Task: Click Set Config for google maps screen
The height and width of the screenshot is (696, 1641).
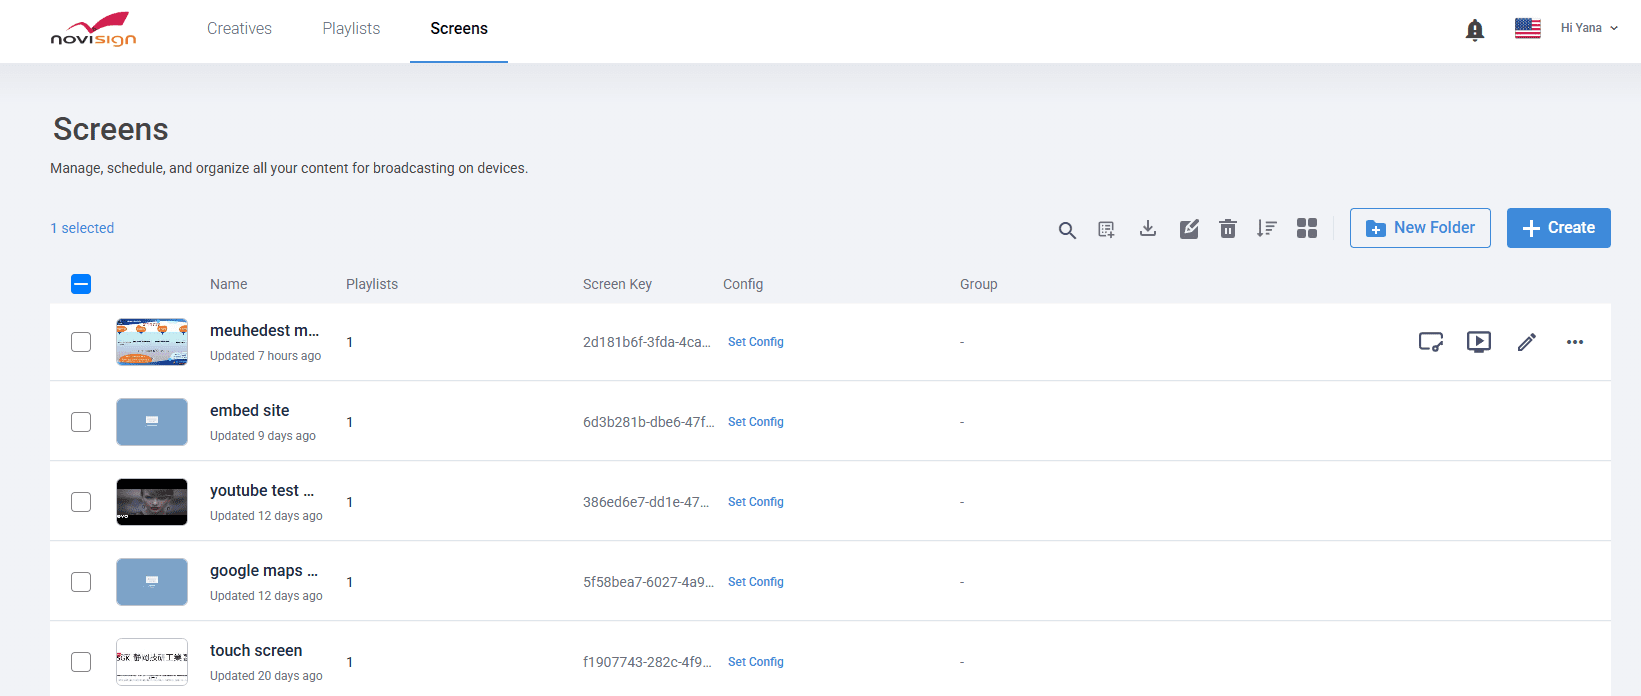Action: point(755,582)
